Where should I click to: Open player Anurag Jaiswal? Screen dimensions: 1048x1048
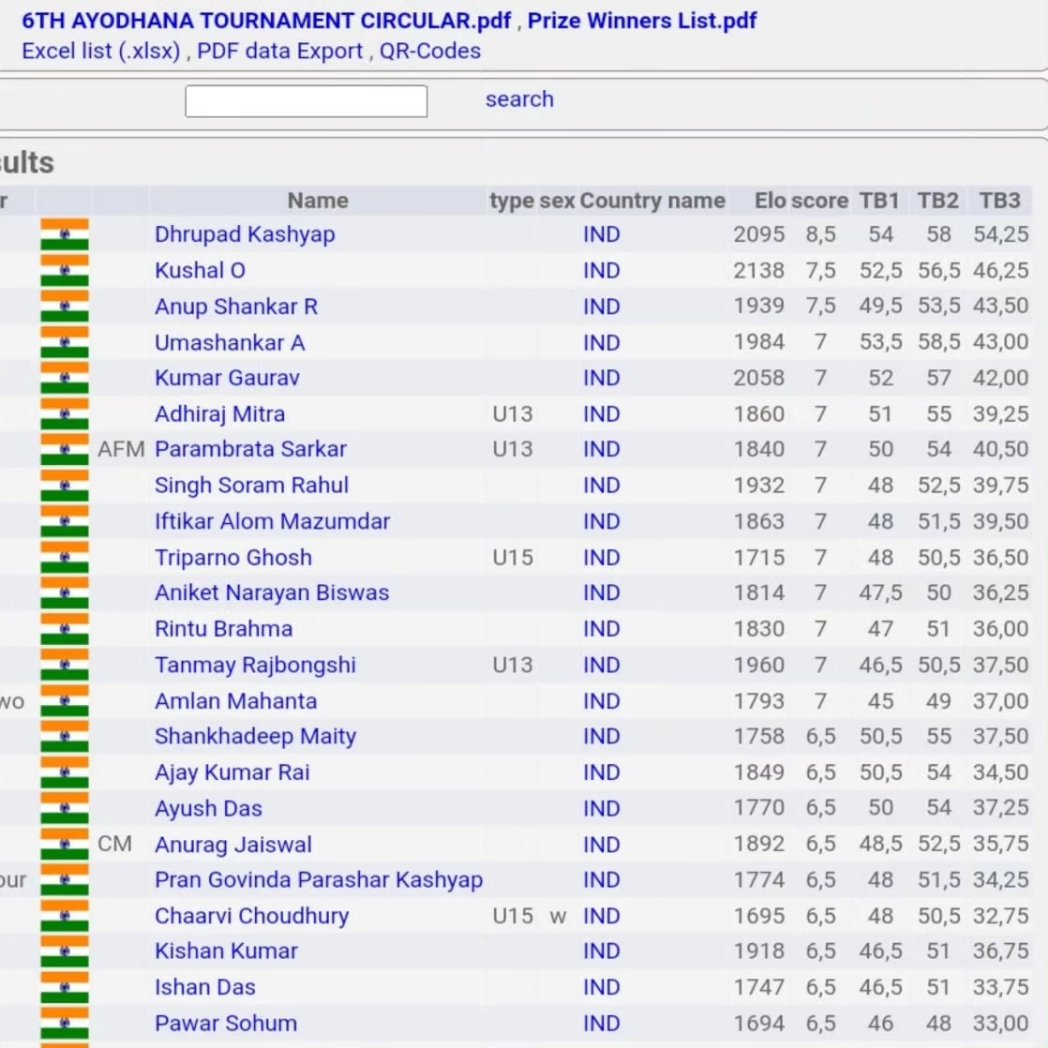233,845
